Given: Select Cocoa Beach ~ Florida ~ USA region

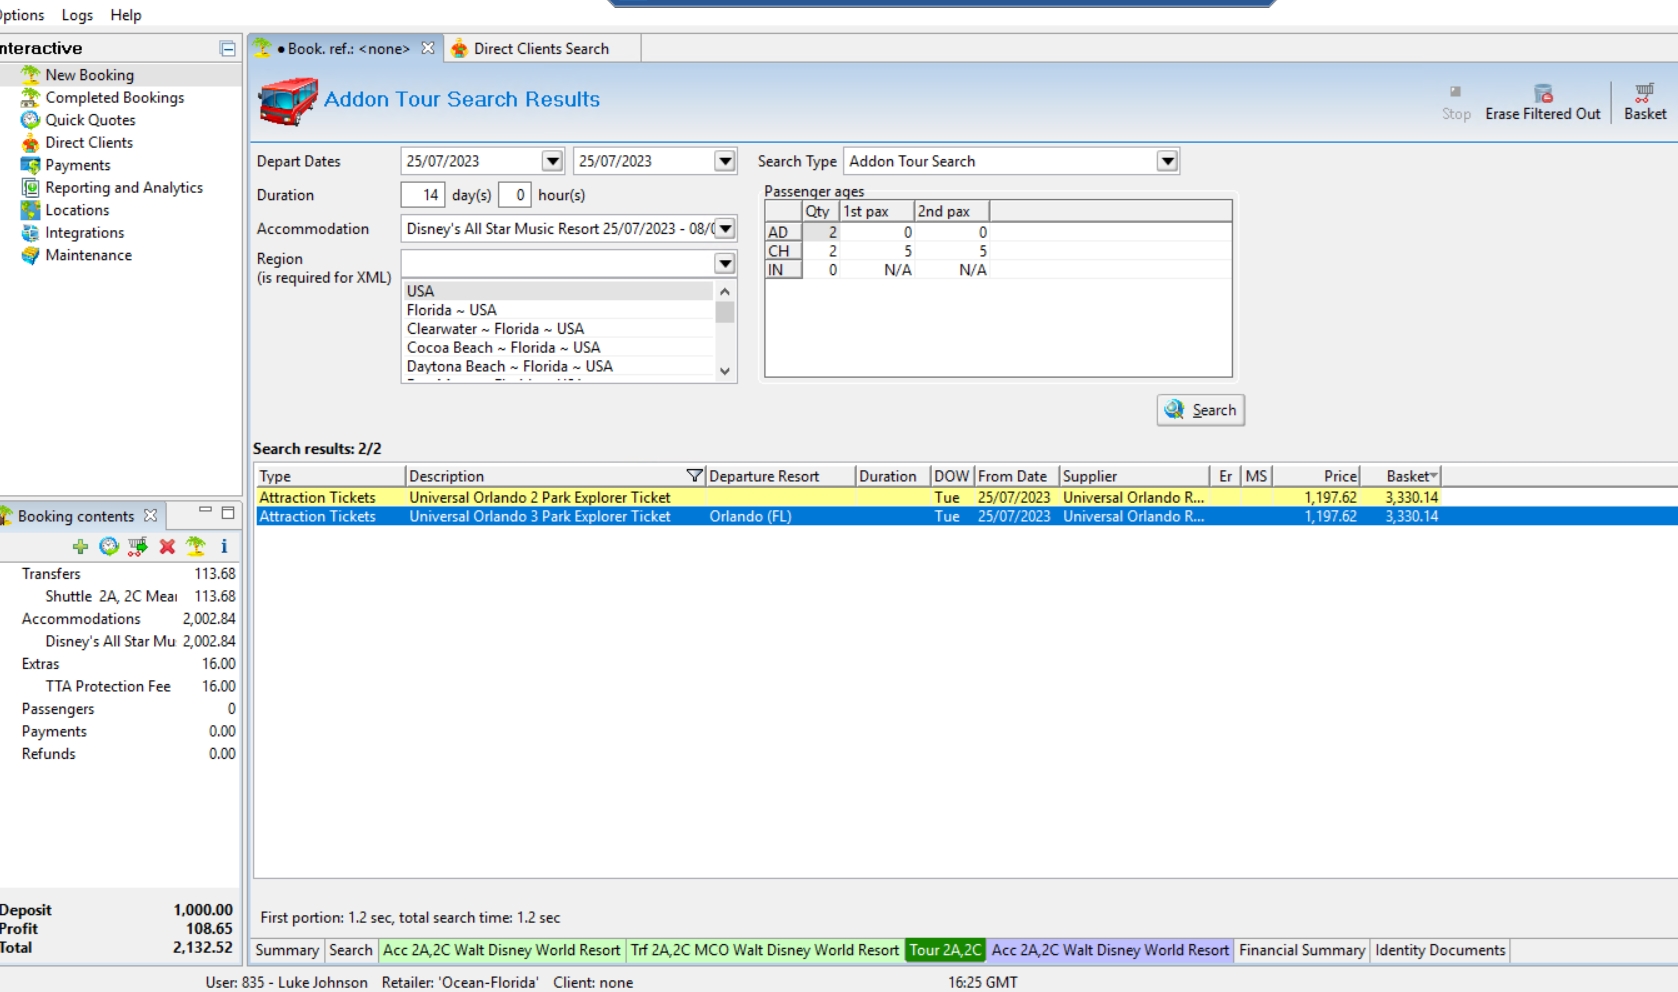Looking at the screenshot, I should click(558, 348).
